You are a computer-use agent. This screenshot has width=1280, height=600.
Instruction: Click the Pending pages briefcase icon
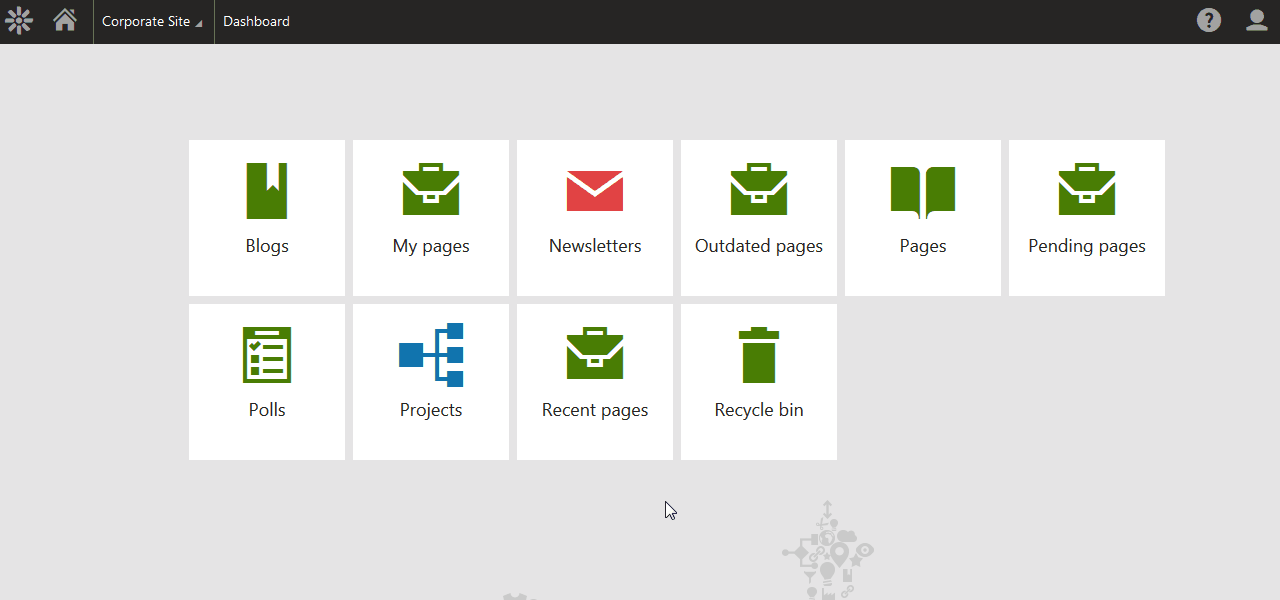1087,189
